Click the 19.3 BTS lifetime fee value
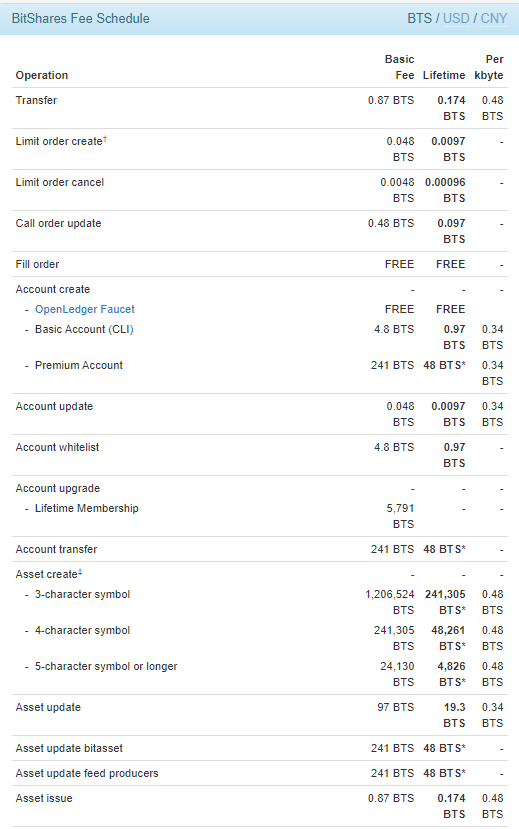The height and width of the screenshot is (829, 519). point(454,715)
